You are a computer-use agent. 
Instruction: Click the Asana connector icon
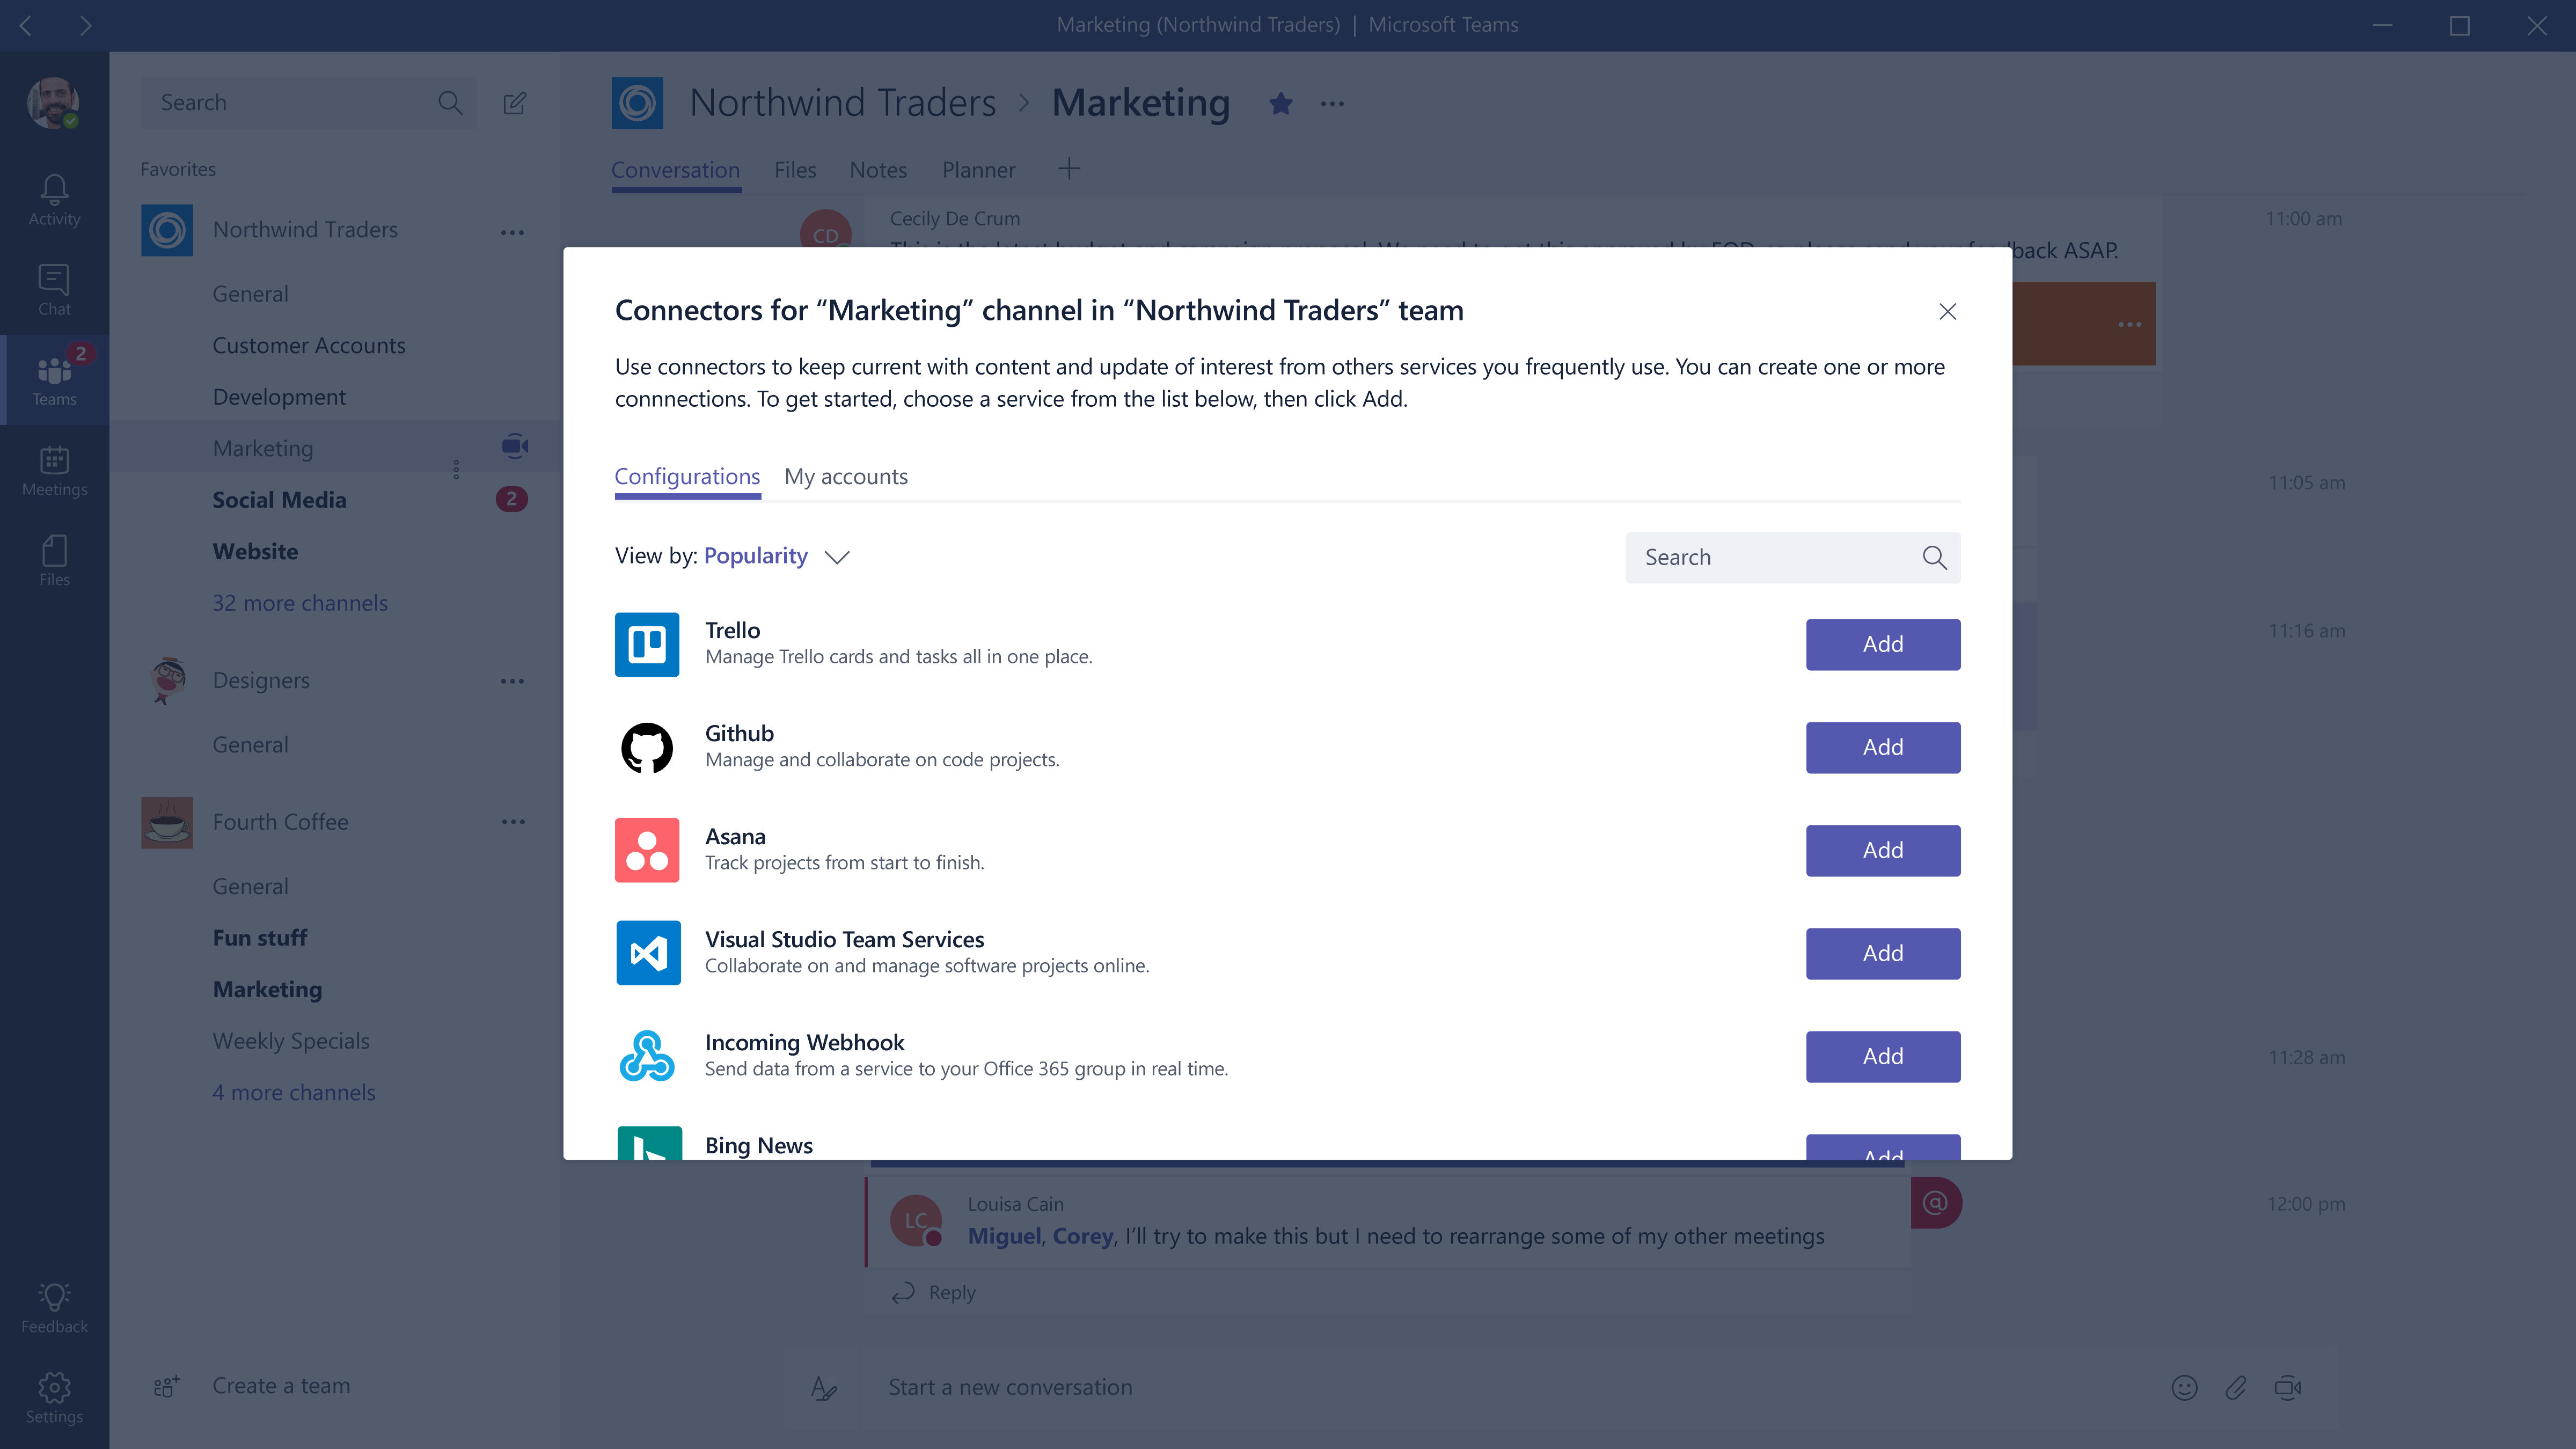click(x=646, y=849)
